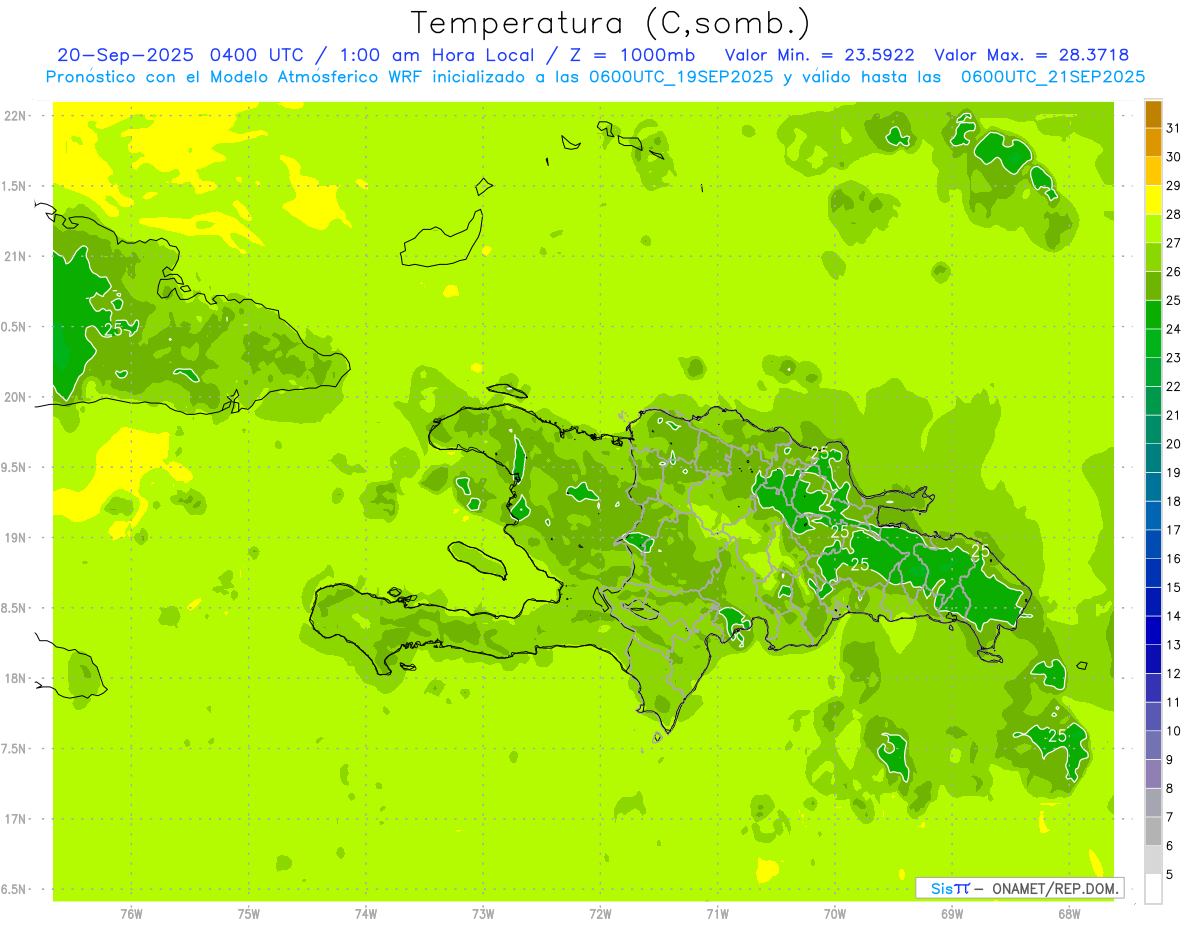Click the 25 contour label over Cuba
This screenshot has height=927, width=1200.
[x=113, y=329]
